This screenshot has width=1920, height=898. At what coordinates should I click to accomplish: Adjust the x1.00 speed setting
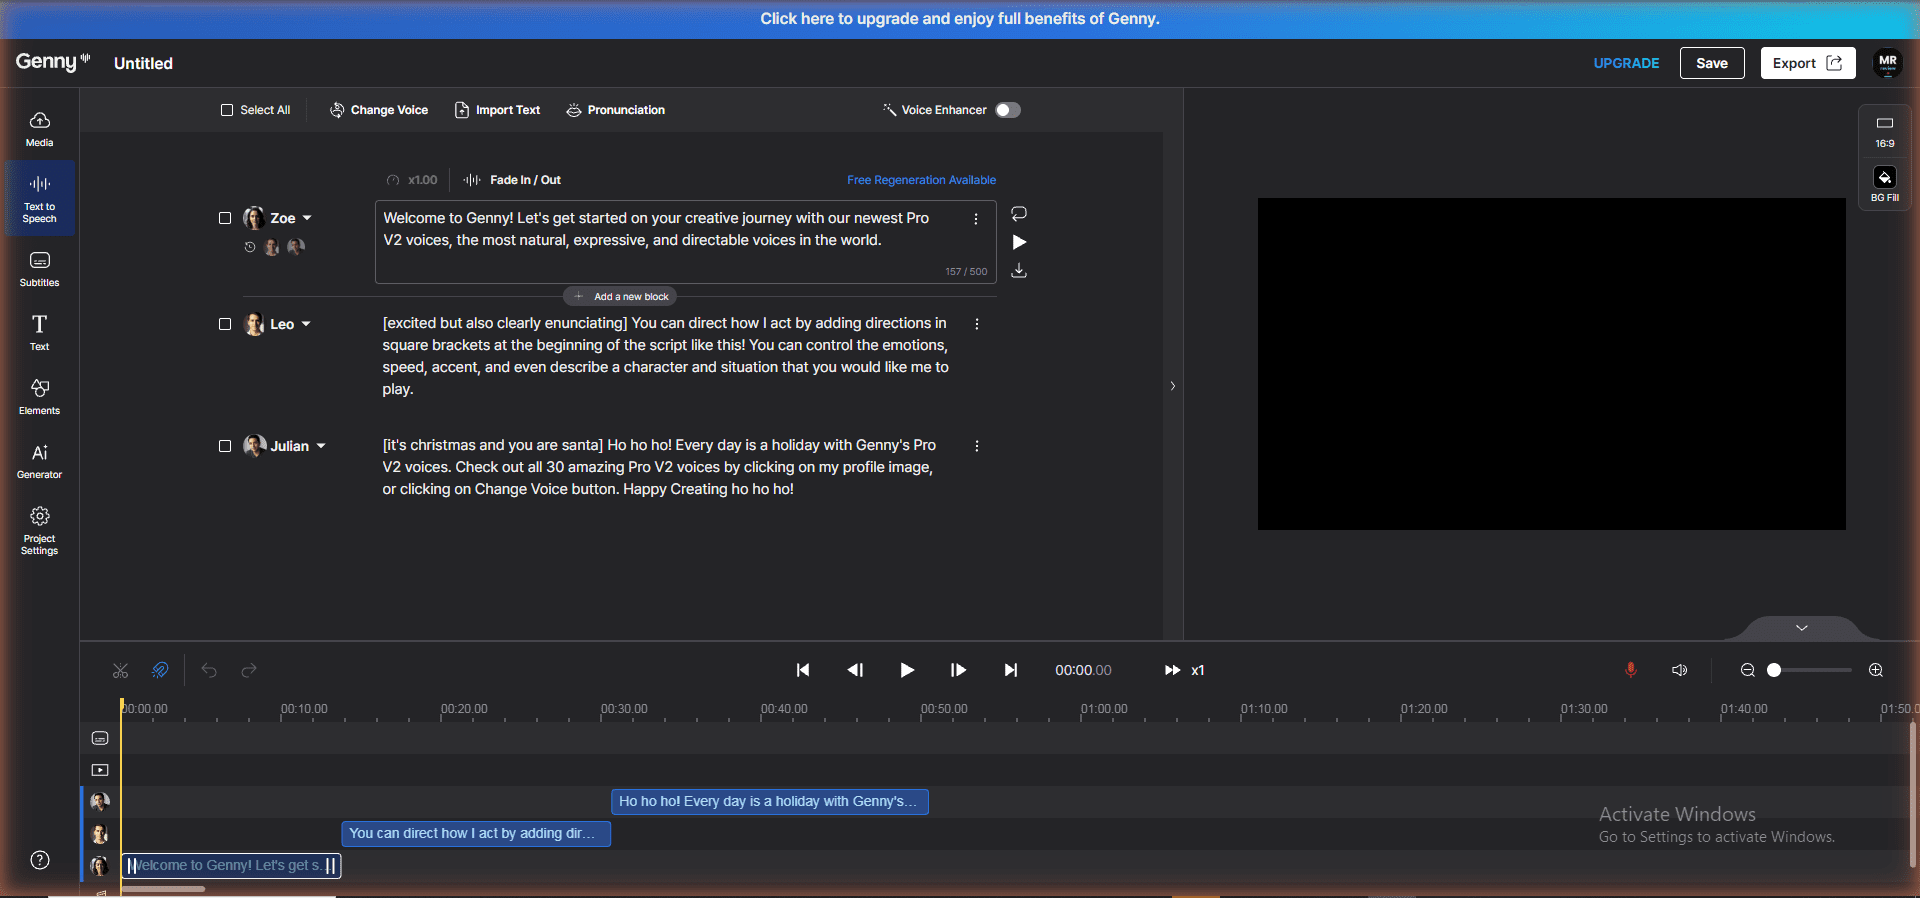(412, 180)
